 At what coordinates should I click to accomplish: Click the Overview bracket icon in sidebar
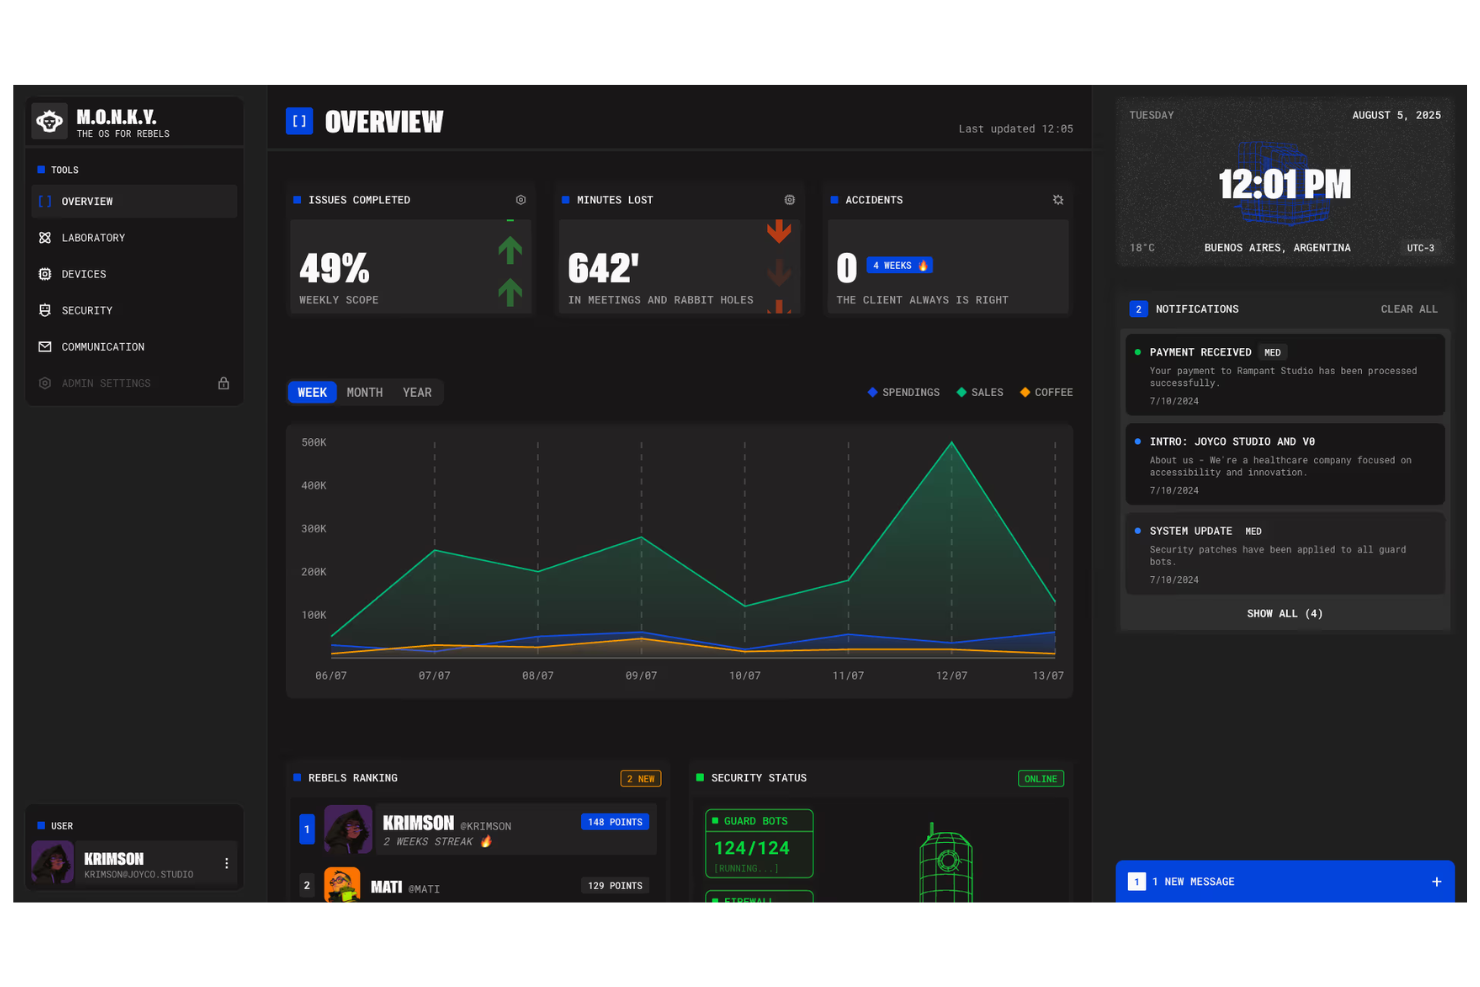(x=45, y=201)
